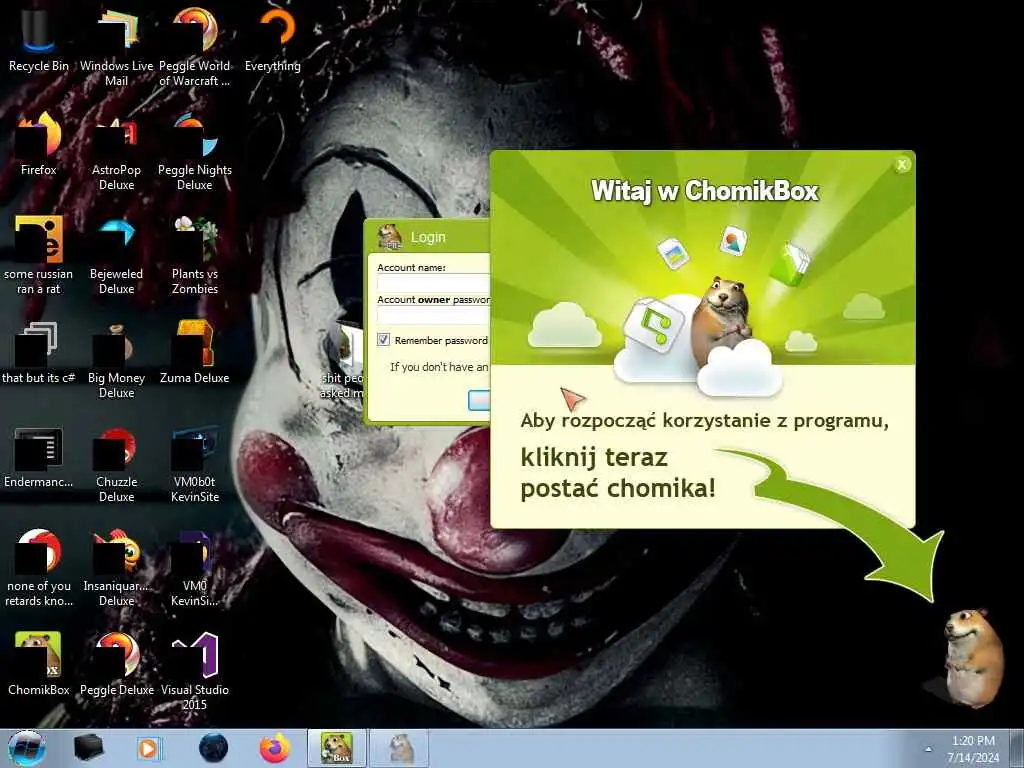1024x768 pixels.
Task: Launch Peggle Nights Deluxe shortcut
Action: click(195, 150)
